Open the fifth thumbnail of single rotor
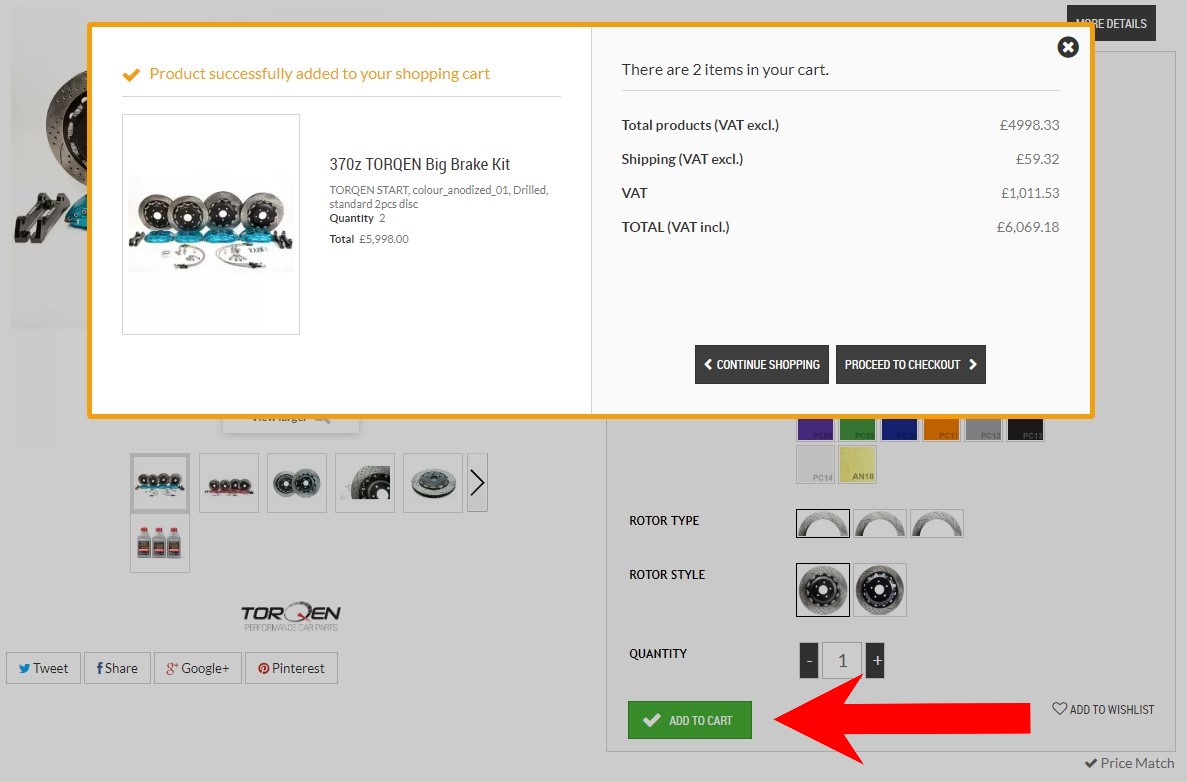The width and height of the screenshot is (1187, 782). (433, 483)
